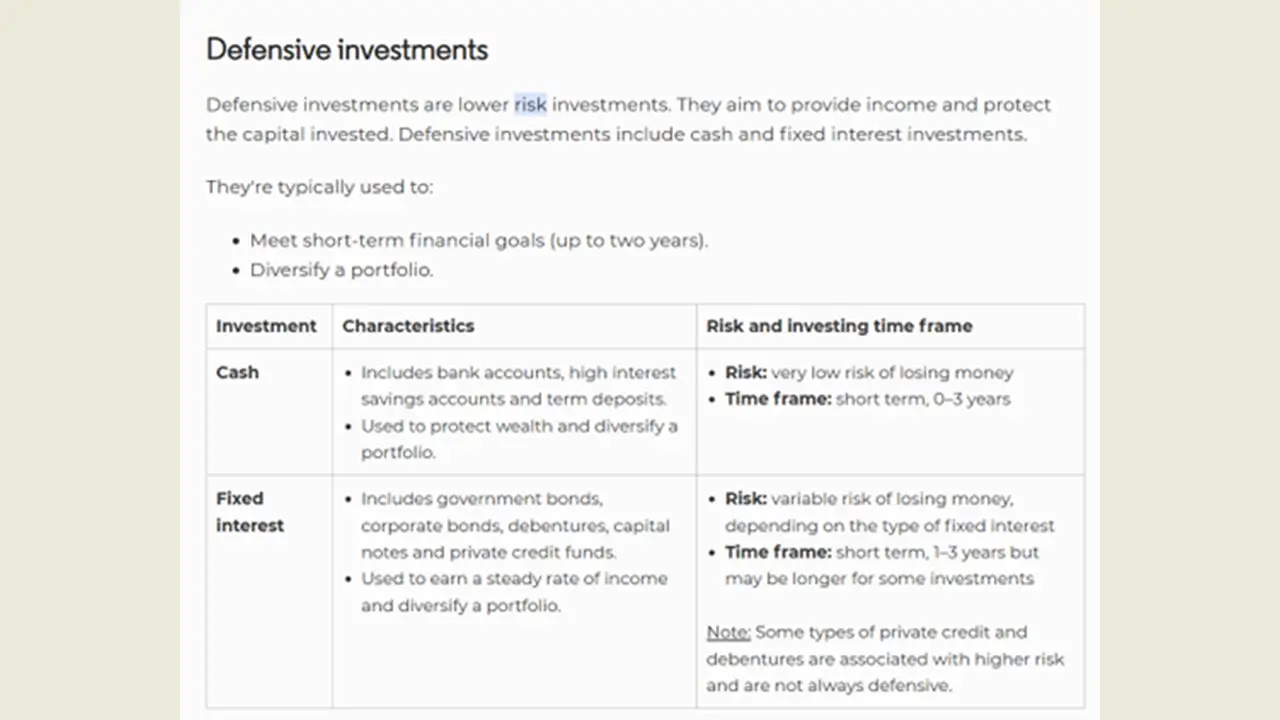Click the "are not always defensive" note line

[828, 686]
